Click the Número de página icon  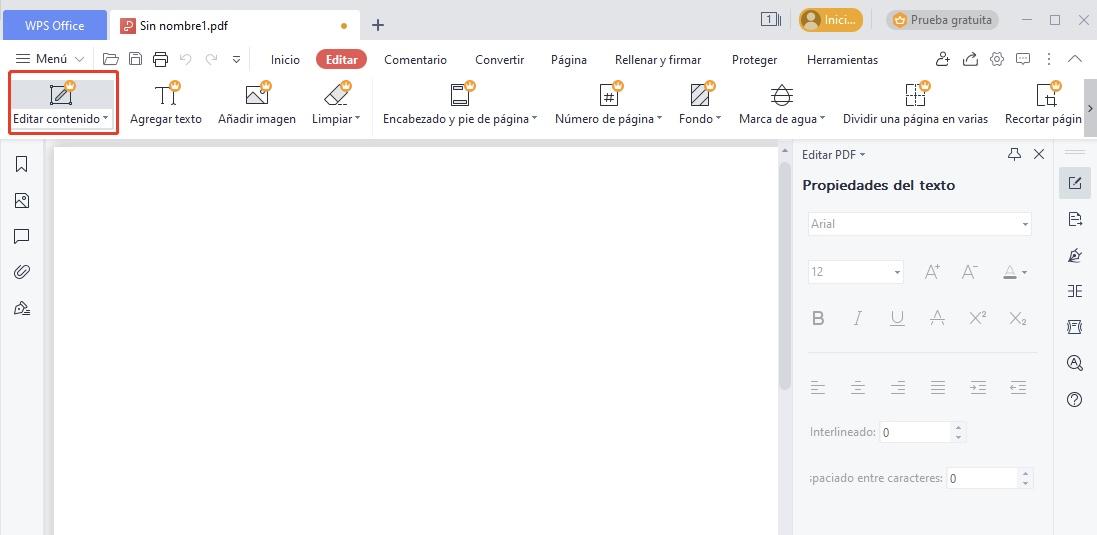click(609, 94)
